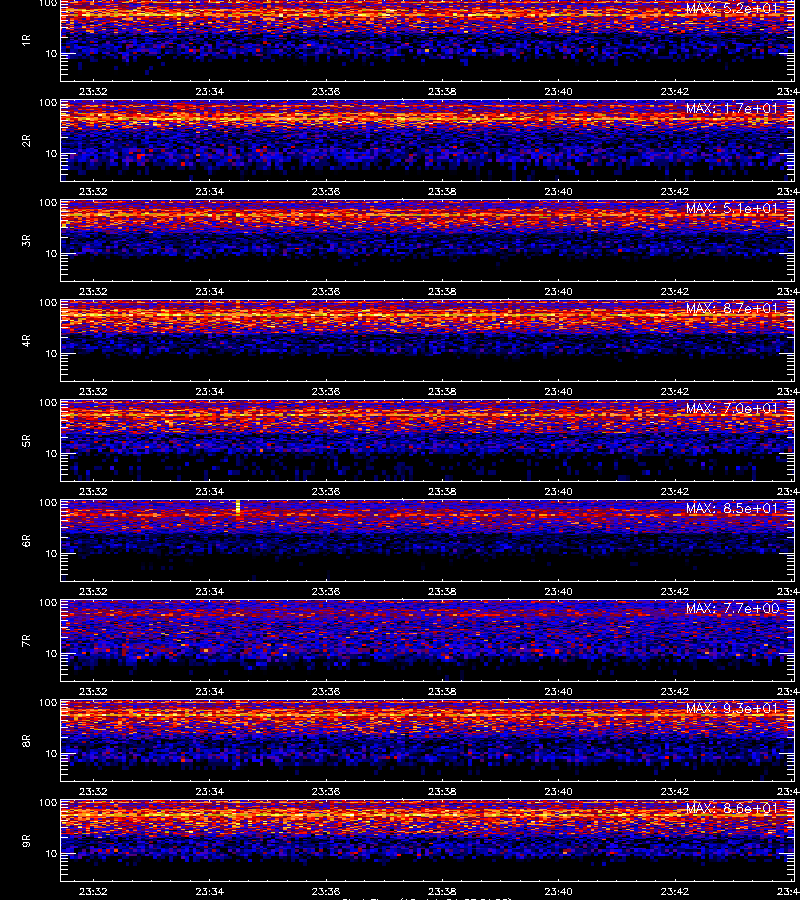
Task: Click the 10 y-axis label on panel 5R
Action: (x=52, y=453)
